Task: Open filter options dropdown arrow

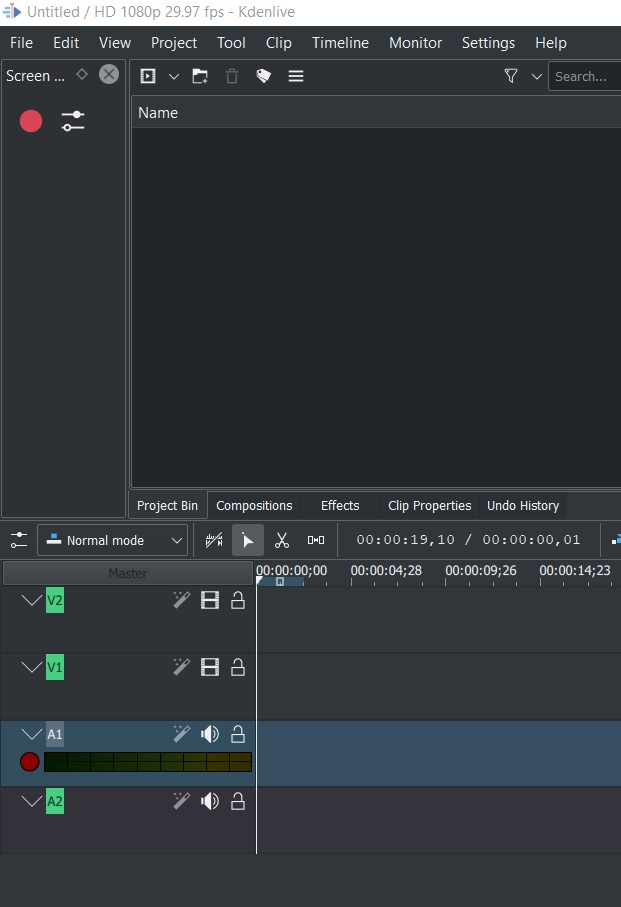Action: coord(537,76)
